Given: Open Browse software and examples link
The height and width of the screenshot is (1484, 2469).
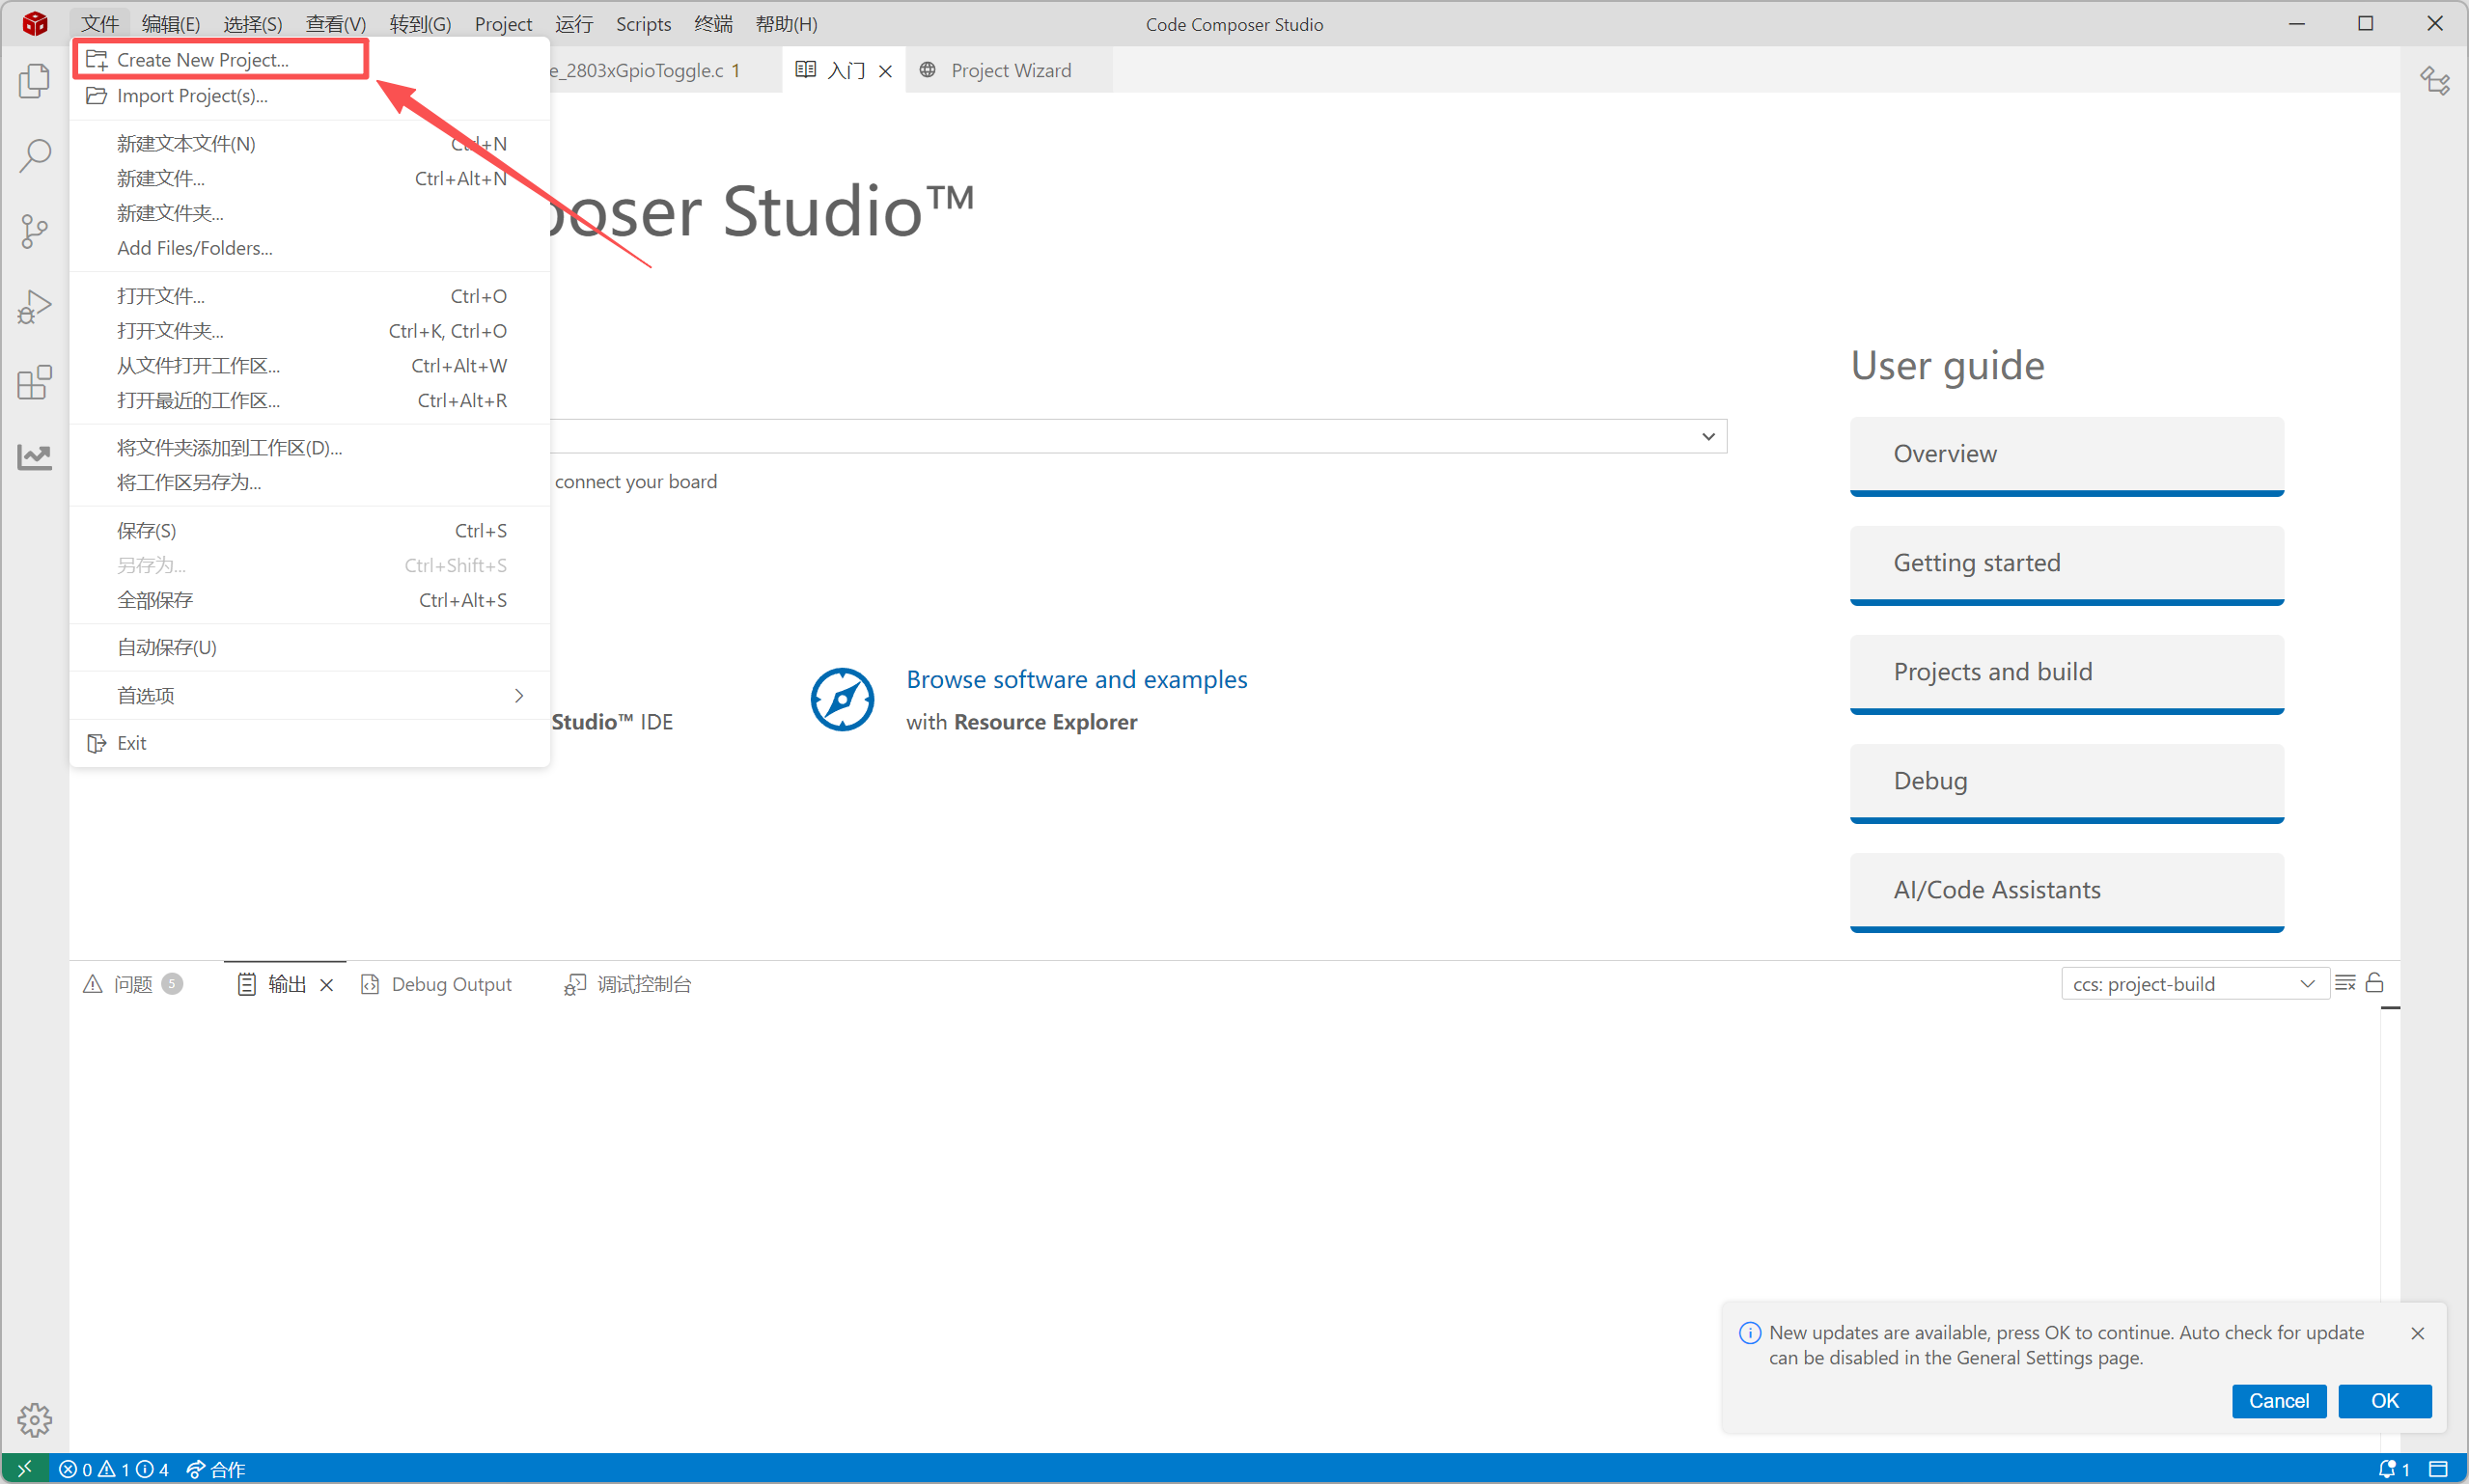Looking at the screenshot, I should (1076, 679).
